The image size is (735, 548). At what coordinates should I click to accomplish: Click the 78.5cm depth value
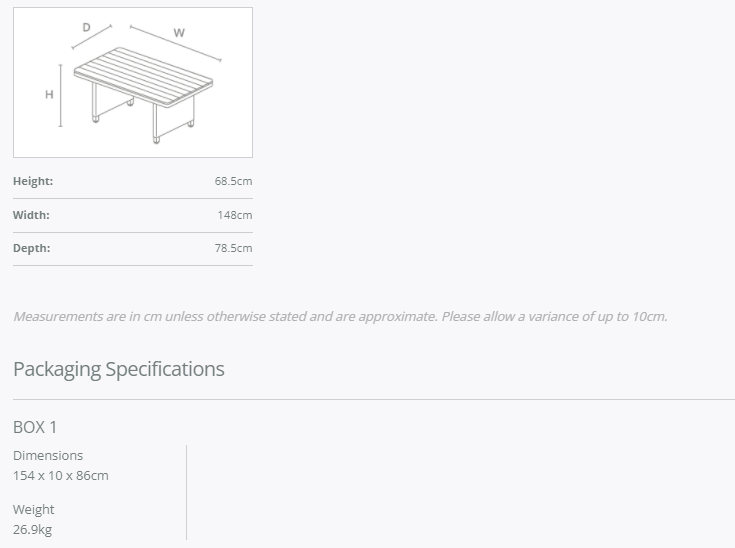tap(233, 248)
